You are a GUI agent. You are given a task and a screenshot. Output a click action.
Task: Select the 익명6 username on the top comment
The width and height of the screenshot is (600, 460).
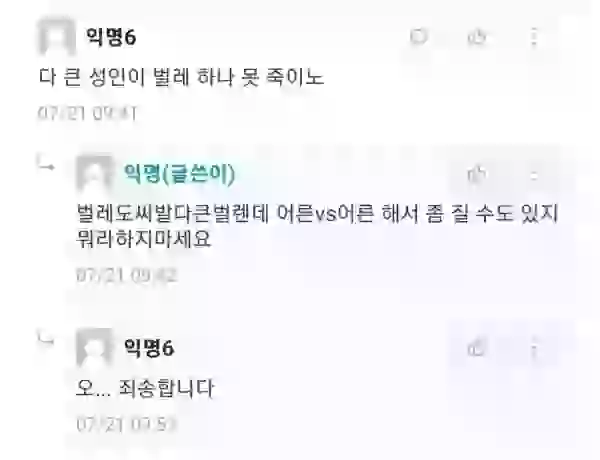pos(111,37)
